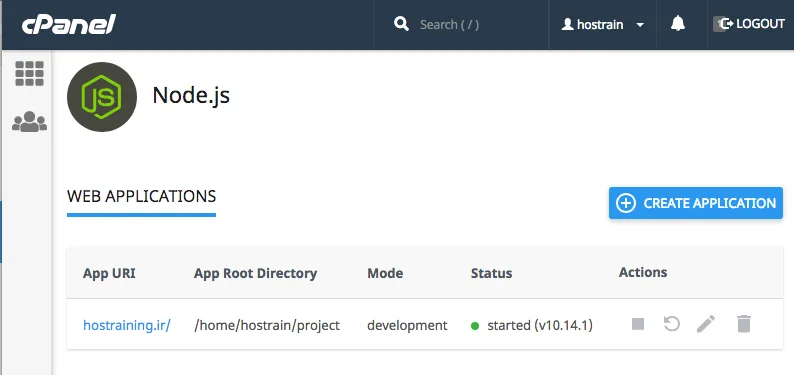Viewport: 794px width, 375px height.
Task: Select the WEB APPLICATIONS tab
Action: tap(141, 196)
